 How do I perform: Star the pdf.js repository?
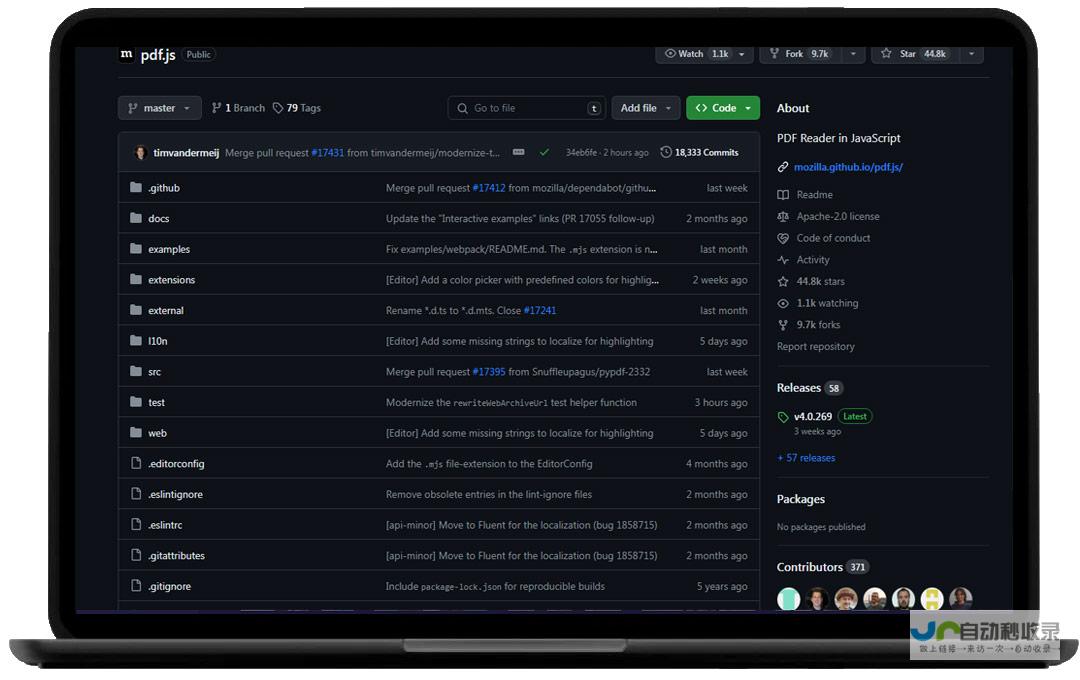pyautogui.click(x=915, y=54)
